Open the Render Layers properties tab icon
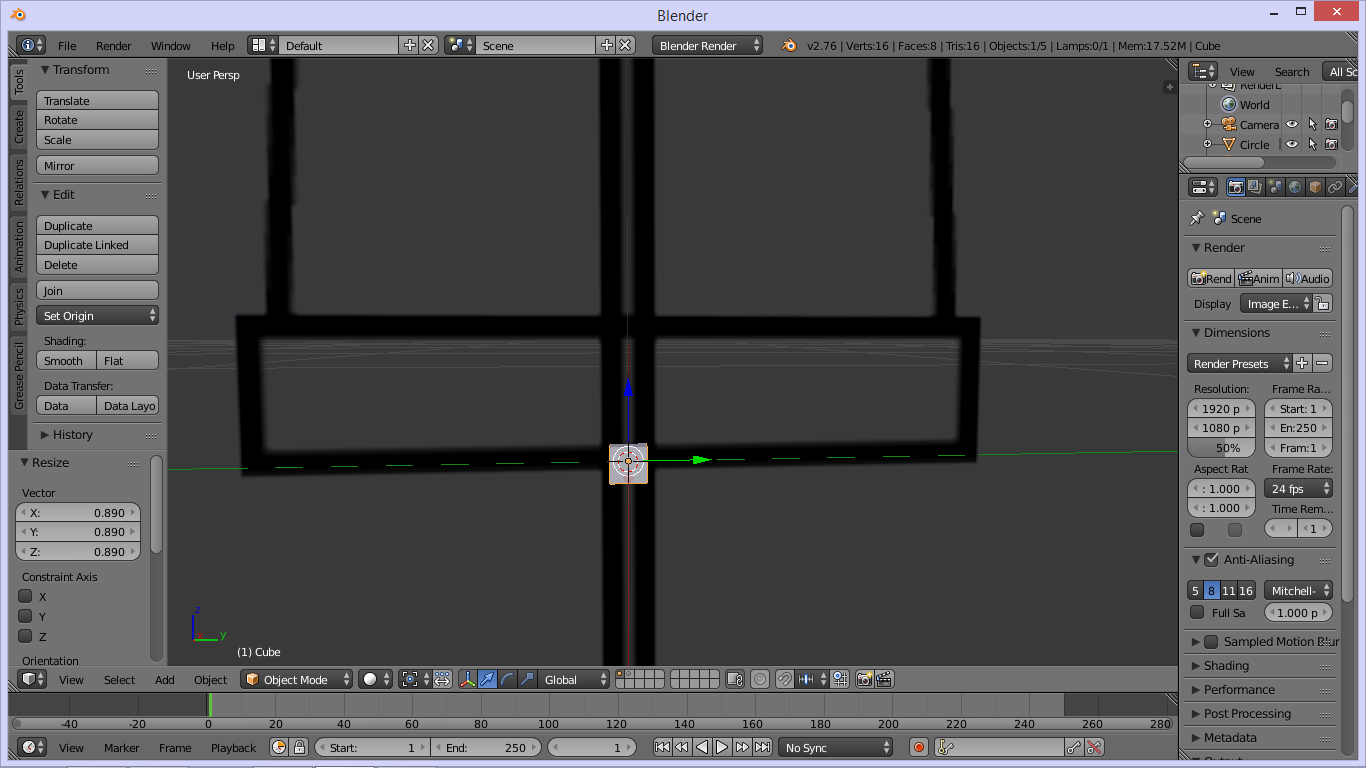 1255,187
